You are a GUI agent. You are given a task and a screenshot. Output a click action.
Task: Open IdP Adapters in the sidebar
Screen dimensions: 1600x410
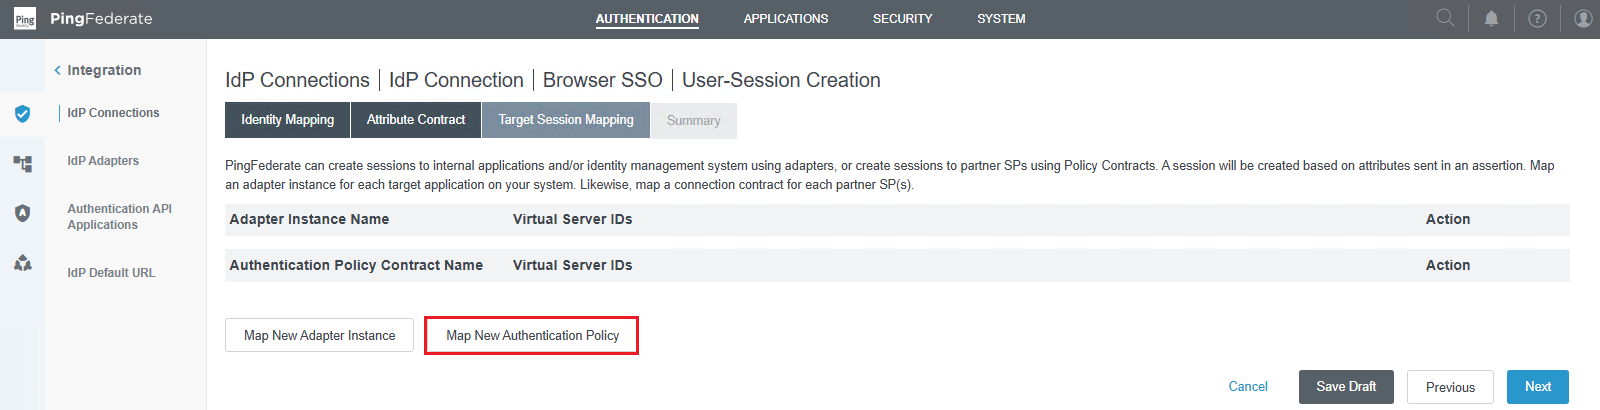[x=103, y=161]
